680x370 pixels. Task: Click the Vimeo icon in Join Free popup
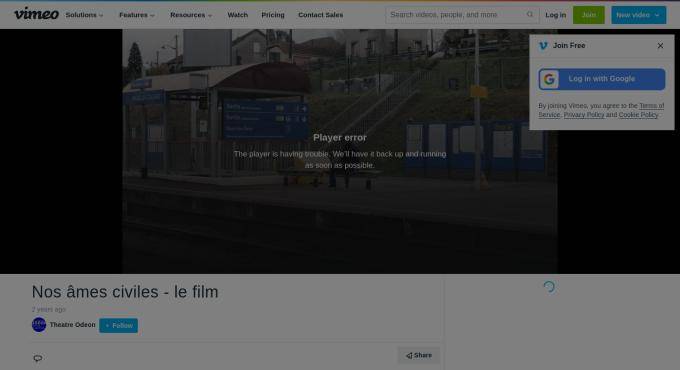(543, 46)
